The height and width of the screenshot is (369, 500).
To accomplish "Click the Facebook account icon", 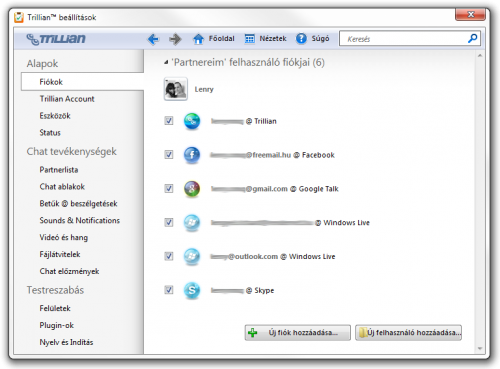I will click(192, 155).
